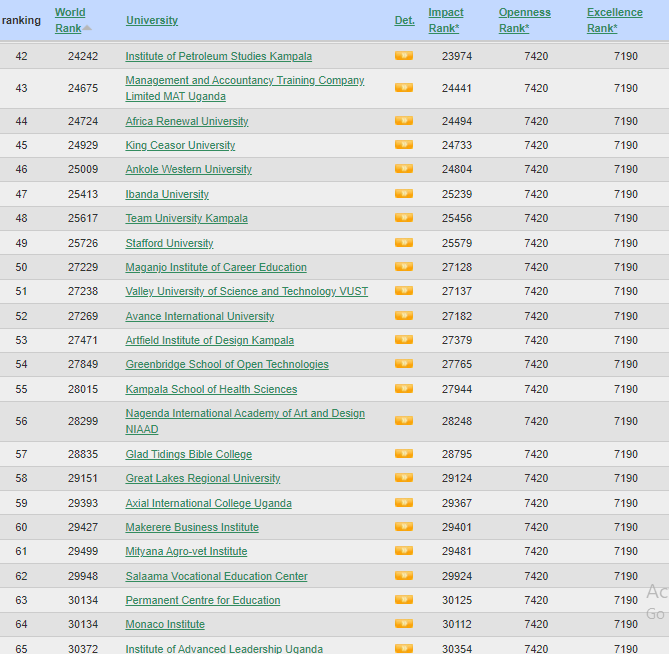Click details arrow for Africa Renewal University
Image resolution: width=669 pixels, height=654 pixels.
[404, 121]
